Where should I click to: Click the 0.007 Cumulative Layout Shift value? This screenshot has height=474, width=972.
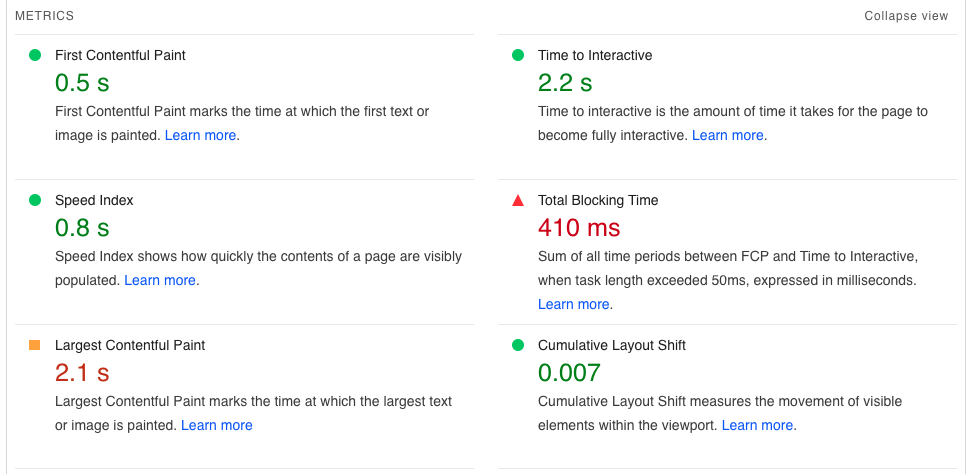click(x=569, y=373)
